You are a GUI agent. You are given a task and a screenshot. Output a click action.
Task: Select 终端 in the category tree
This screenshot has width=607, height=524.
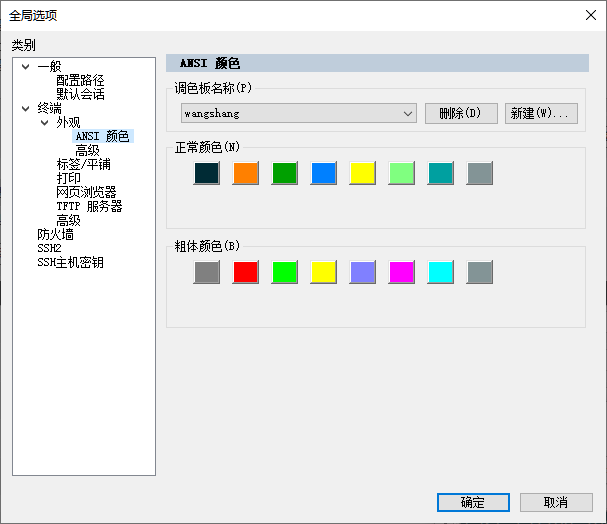[x=50, y=108]
